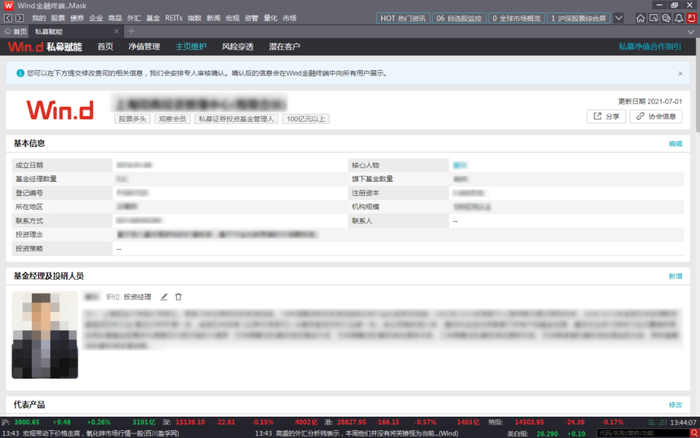Switch to 风险穿透 section

coord(238,46)
